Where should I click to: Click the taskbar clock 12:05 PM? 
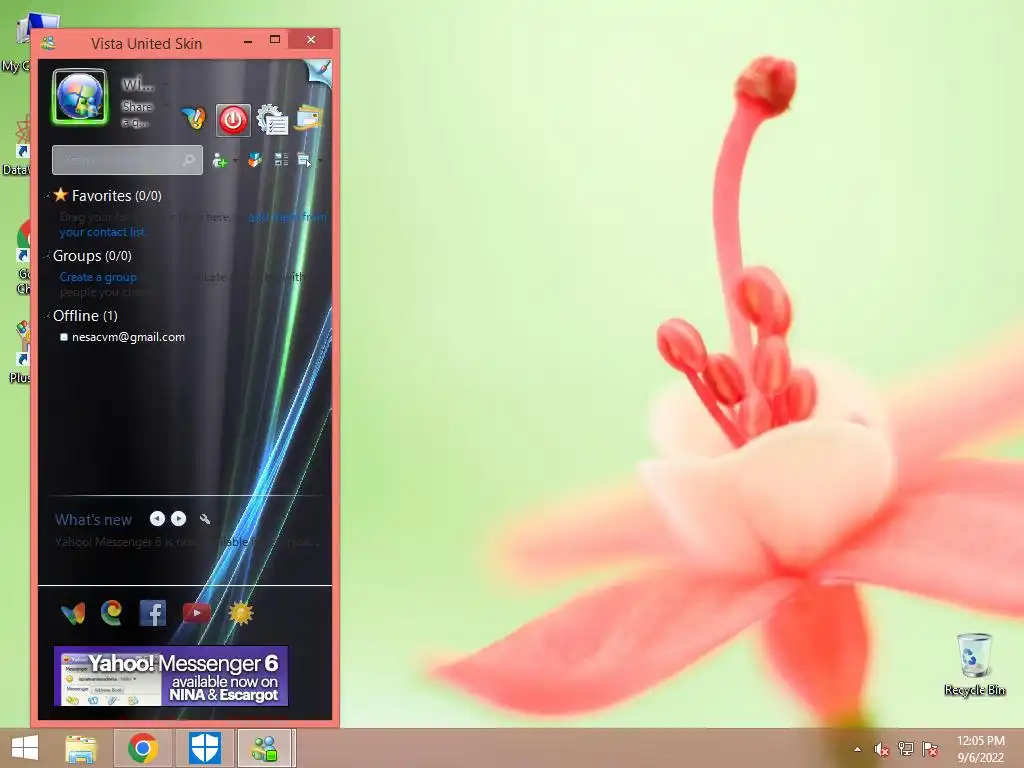pyautogui.click(x=980, y=741)
